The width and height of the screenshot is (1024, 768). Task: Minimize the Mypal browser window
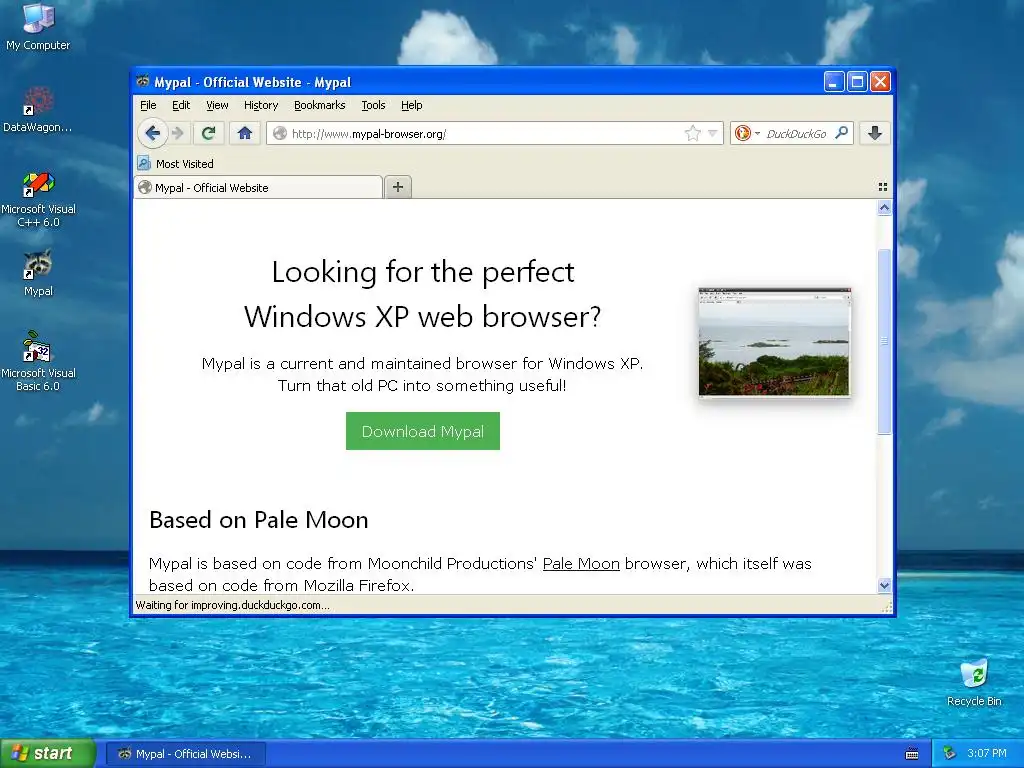tap(833, 82)
